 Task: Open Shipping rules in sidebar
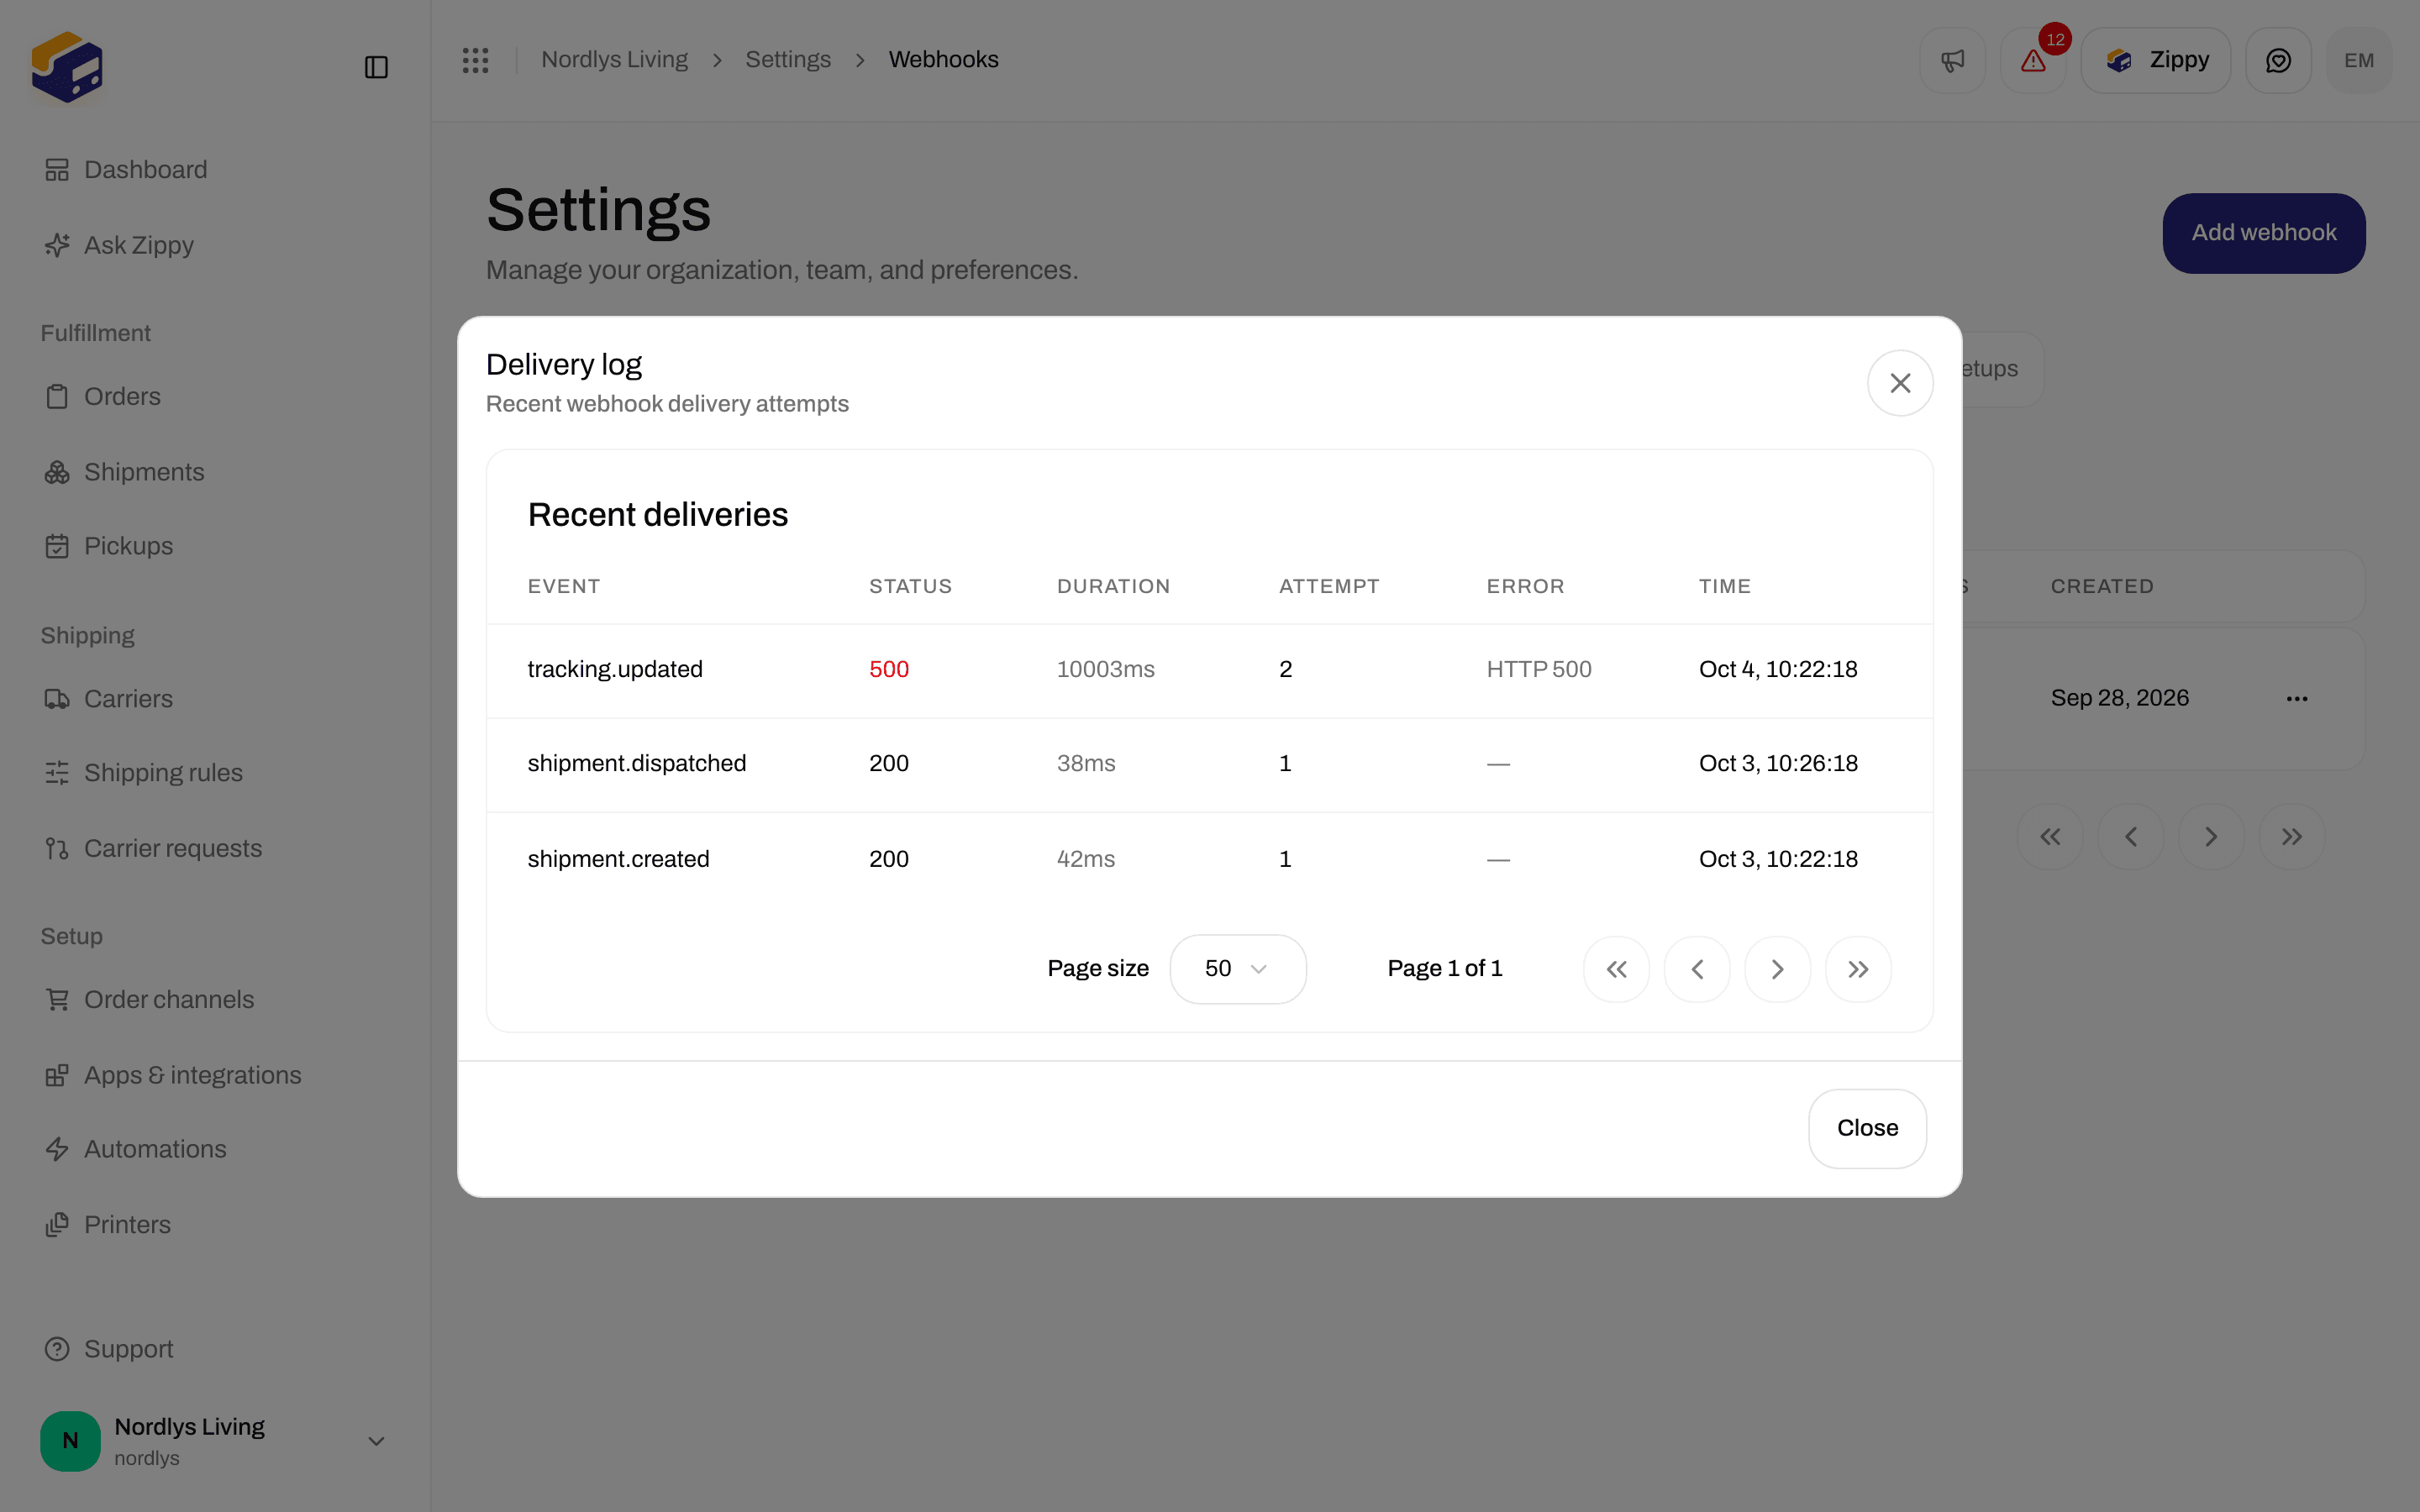[215, 773]
